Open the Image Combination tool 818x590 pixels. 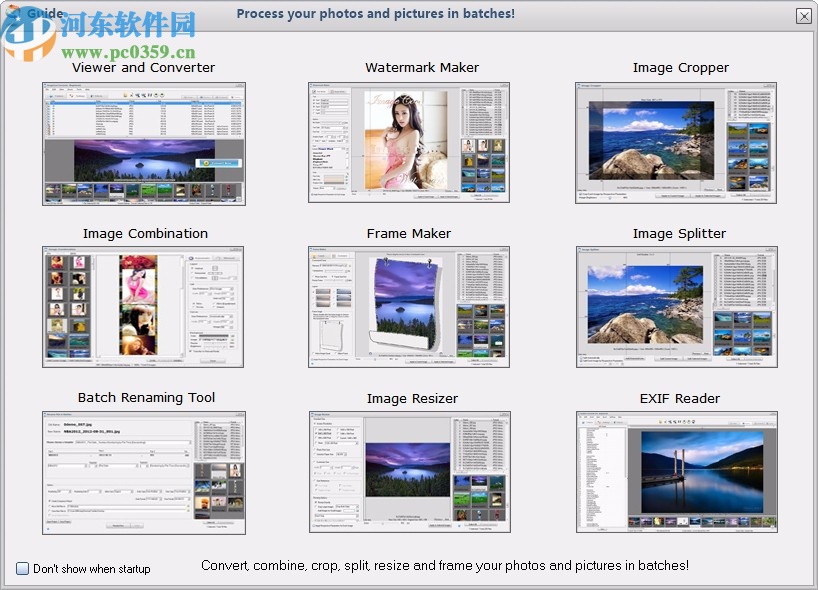(143, 306)
